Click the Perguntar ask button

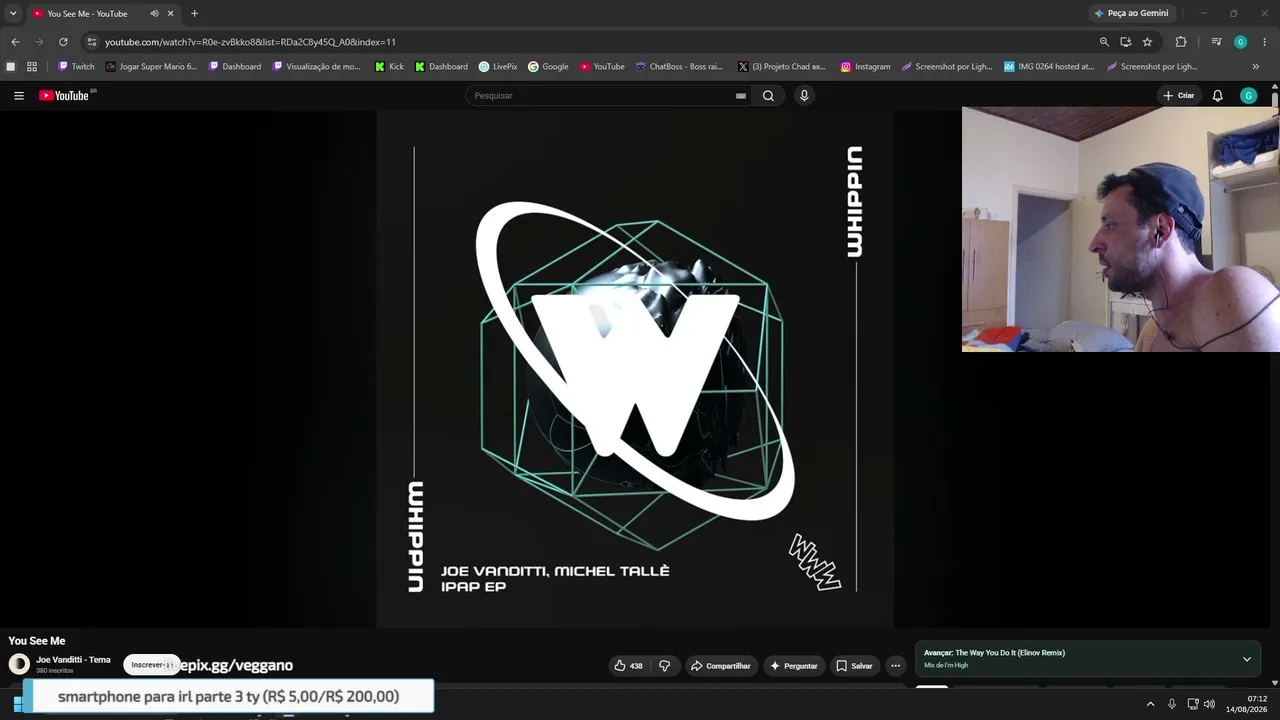794,666
